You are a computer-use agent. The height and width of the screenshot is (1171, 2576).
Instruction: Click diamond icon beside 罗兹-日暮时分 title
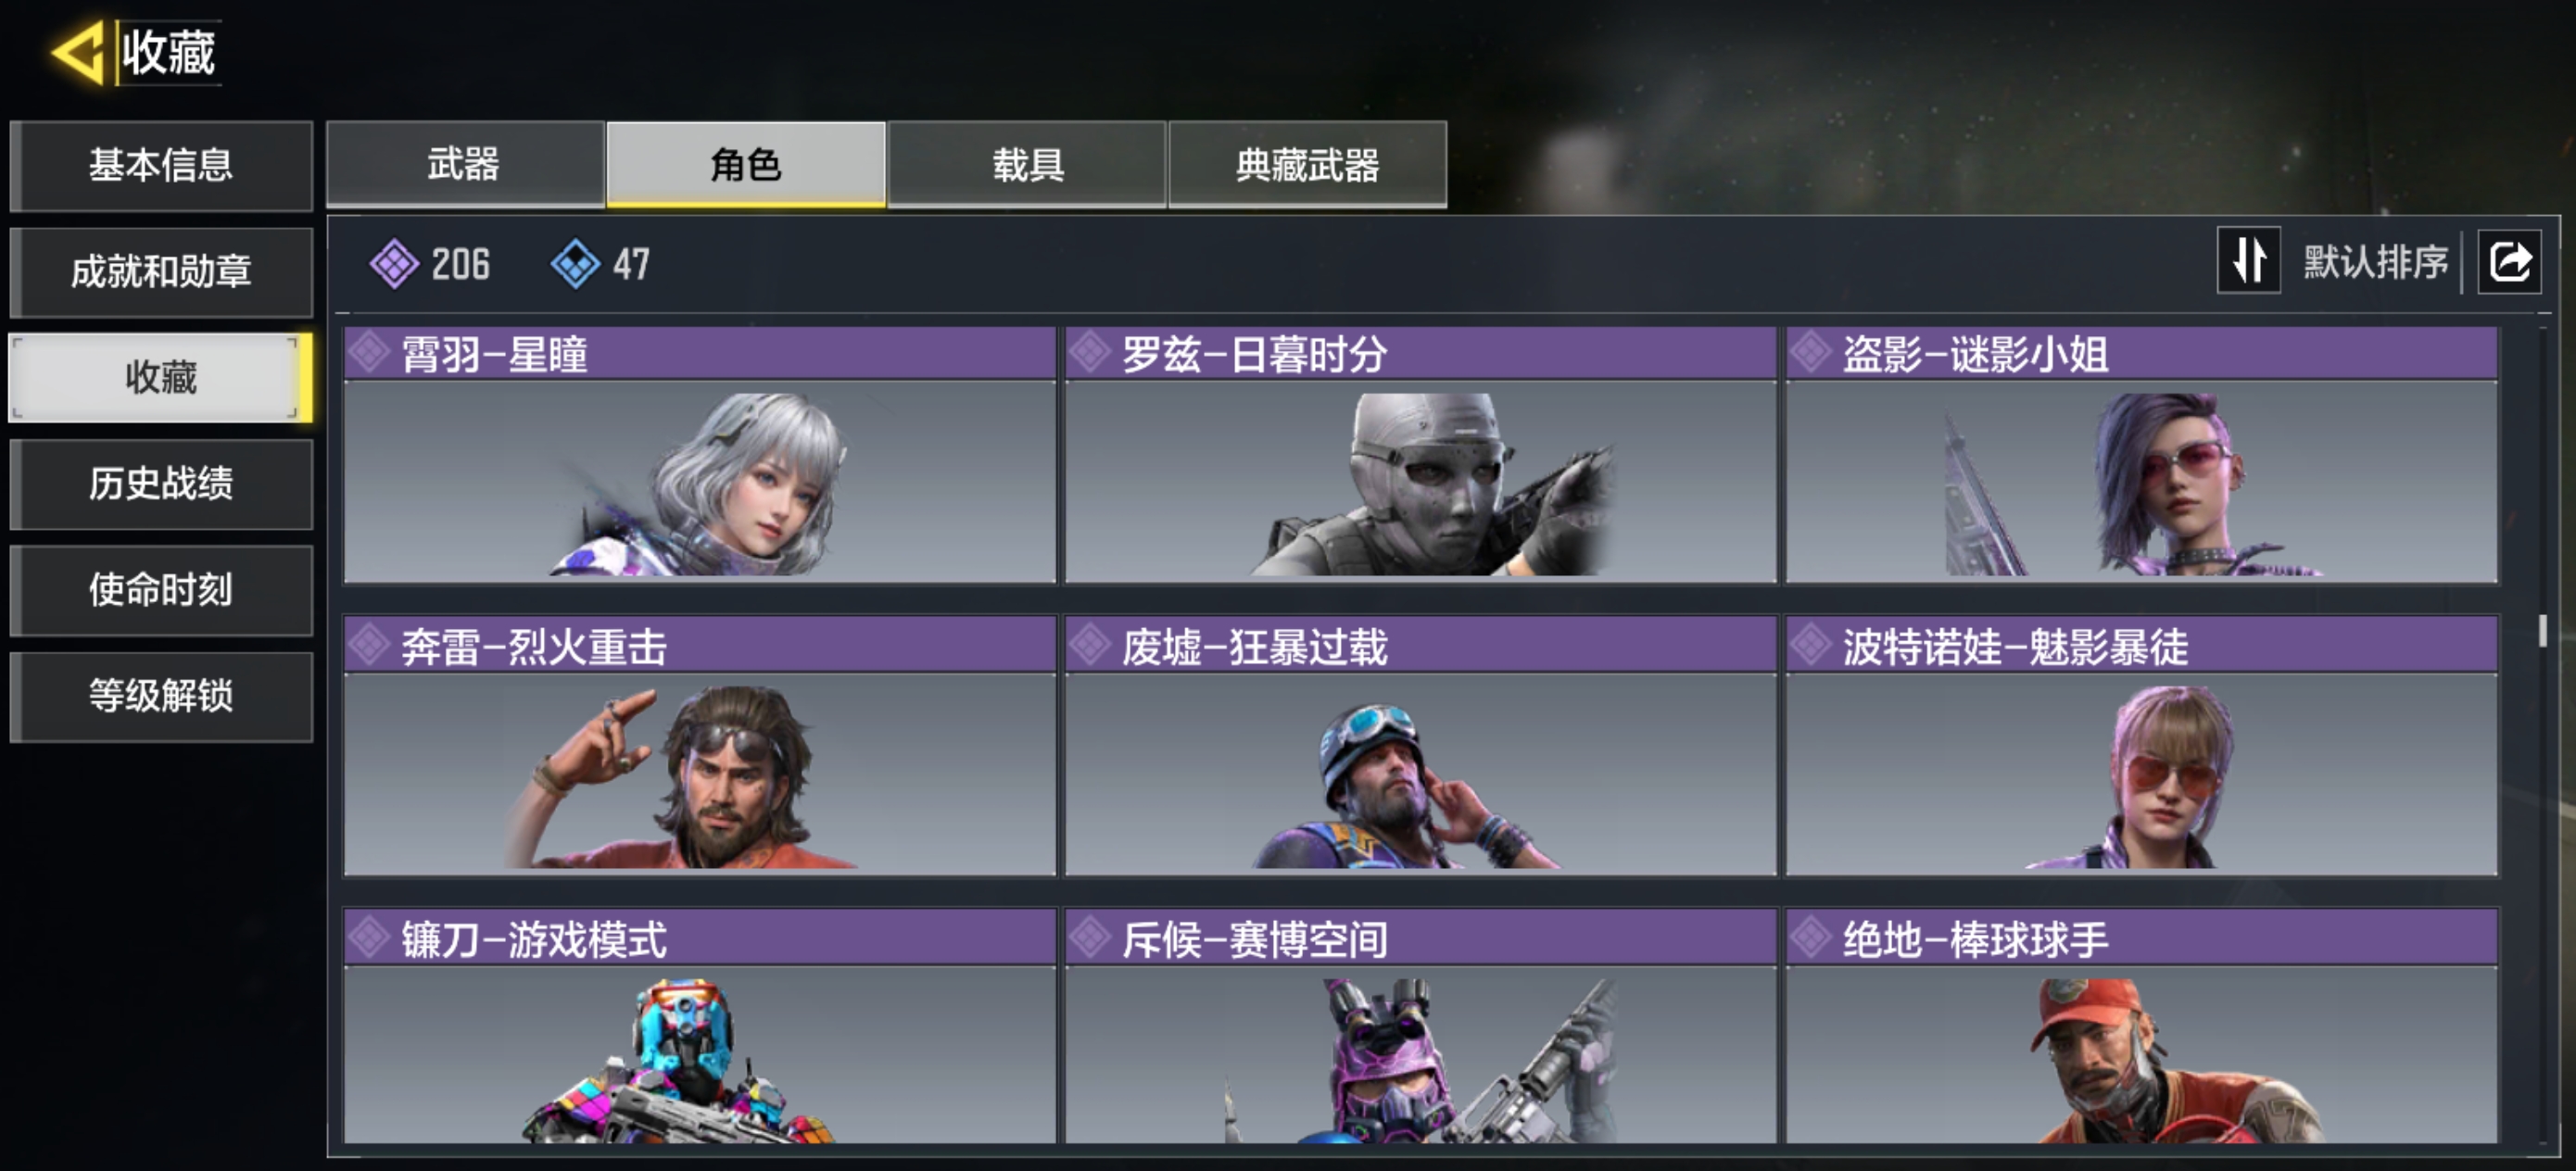(1090, 352)
